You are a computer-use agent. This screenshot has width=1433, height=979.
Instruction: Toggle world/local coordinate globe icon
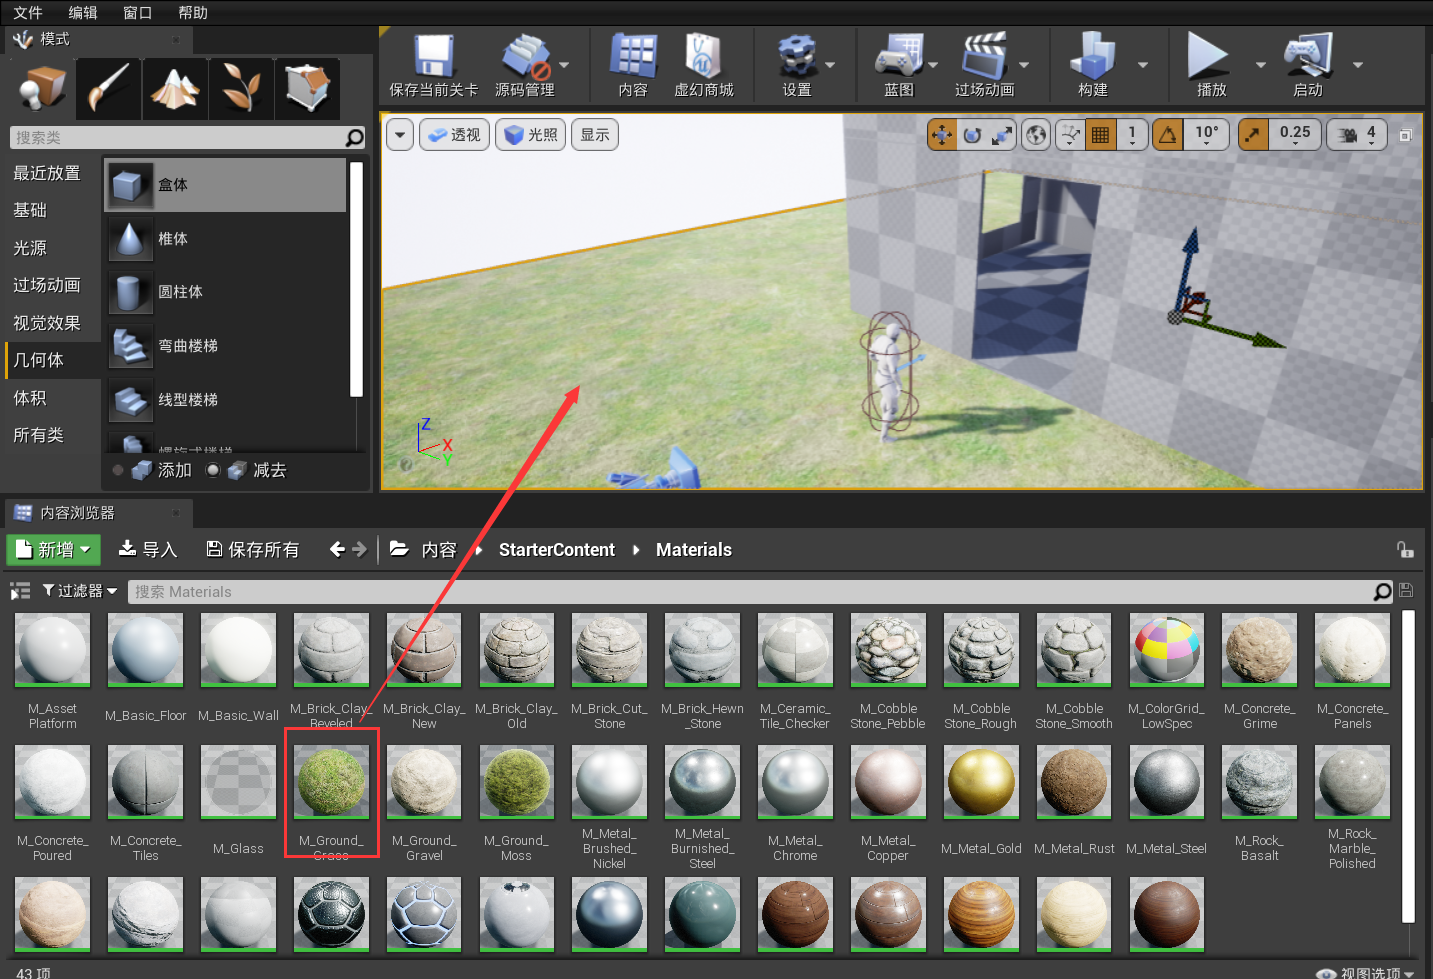point(1037,134)
